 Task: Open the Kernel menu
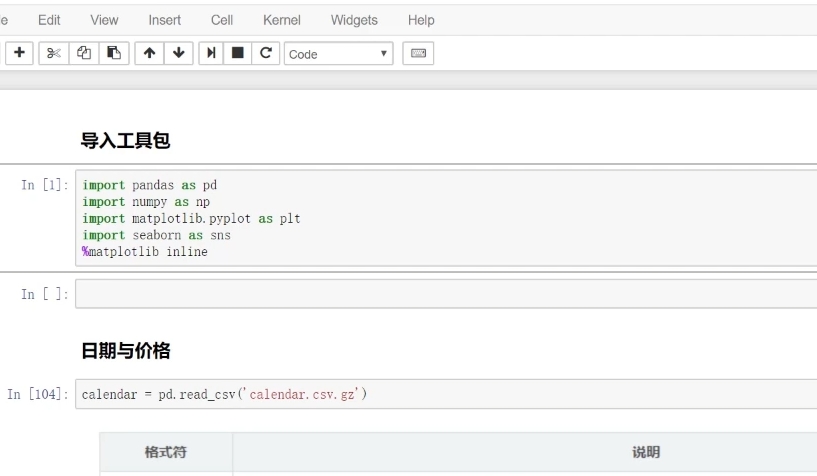[281, 20]
